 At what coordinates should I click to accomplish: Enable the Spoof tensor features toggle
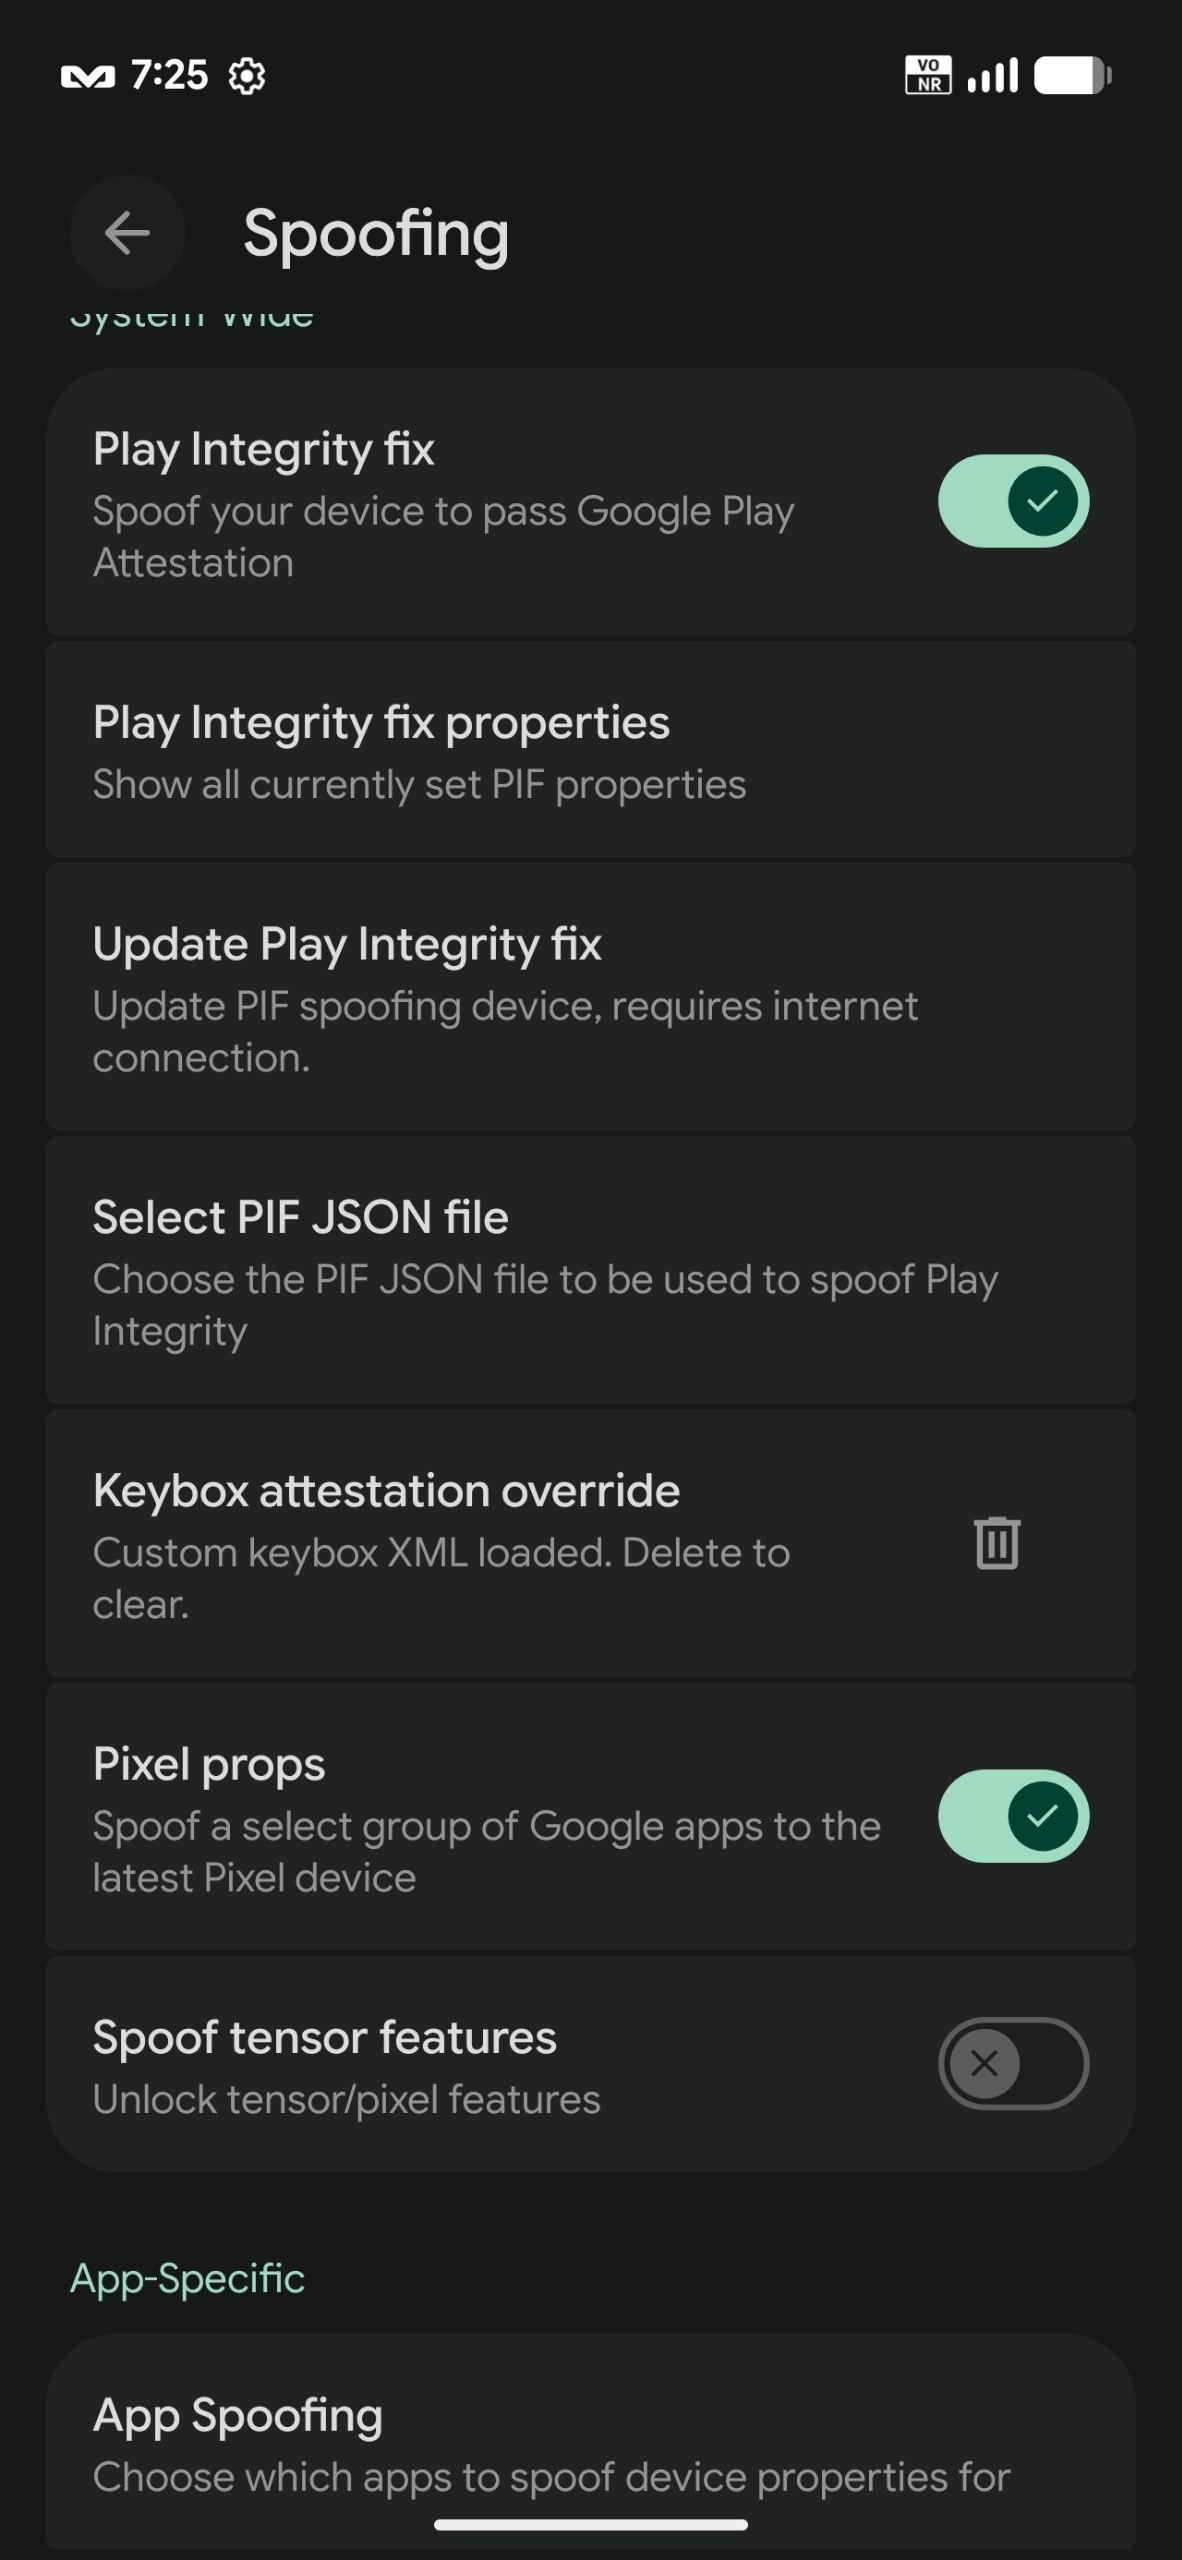[1013, 2063]
